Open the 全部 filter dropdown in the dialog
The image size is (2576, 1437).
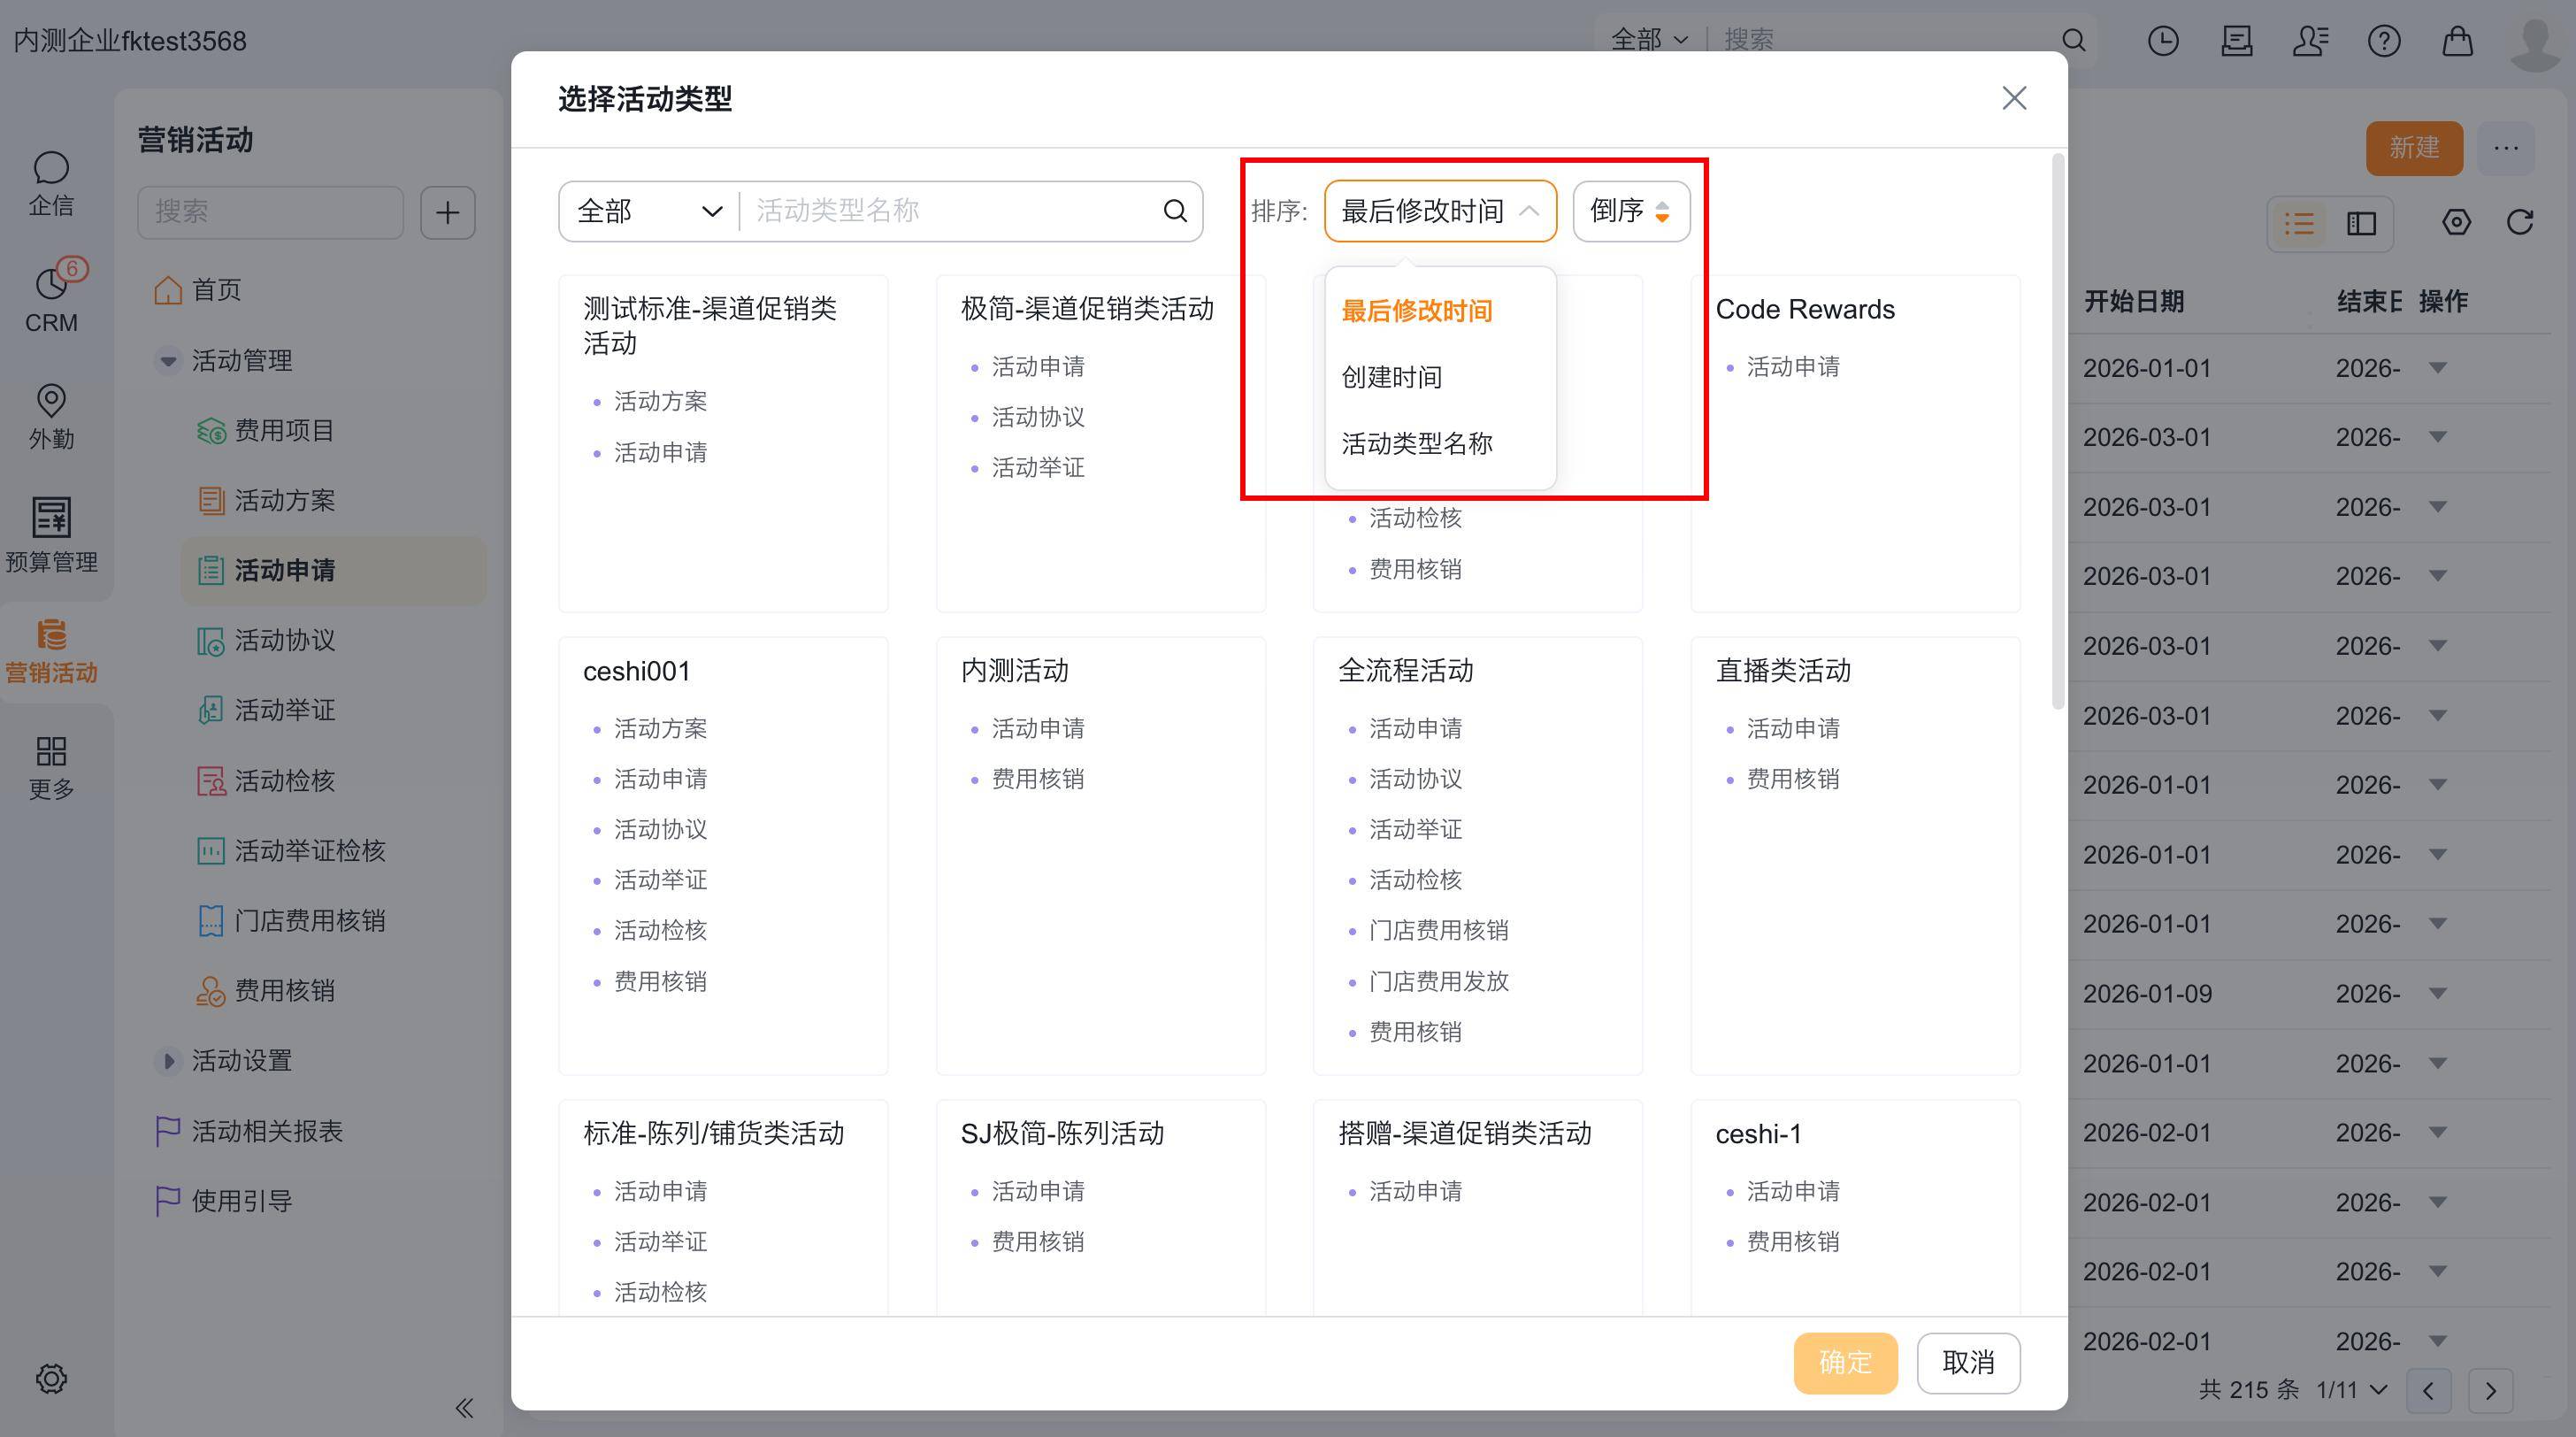(x=649, y=211)
